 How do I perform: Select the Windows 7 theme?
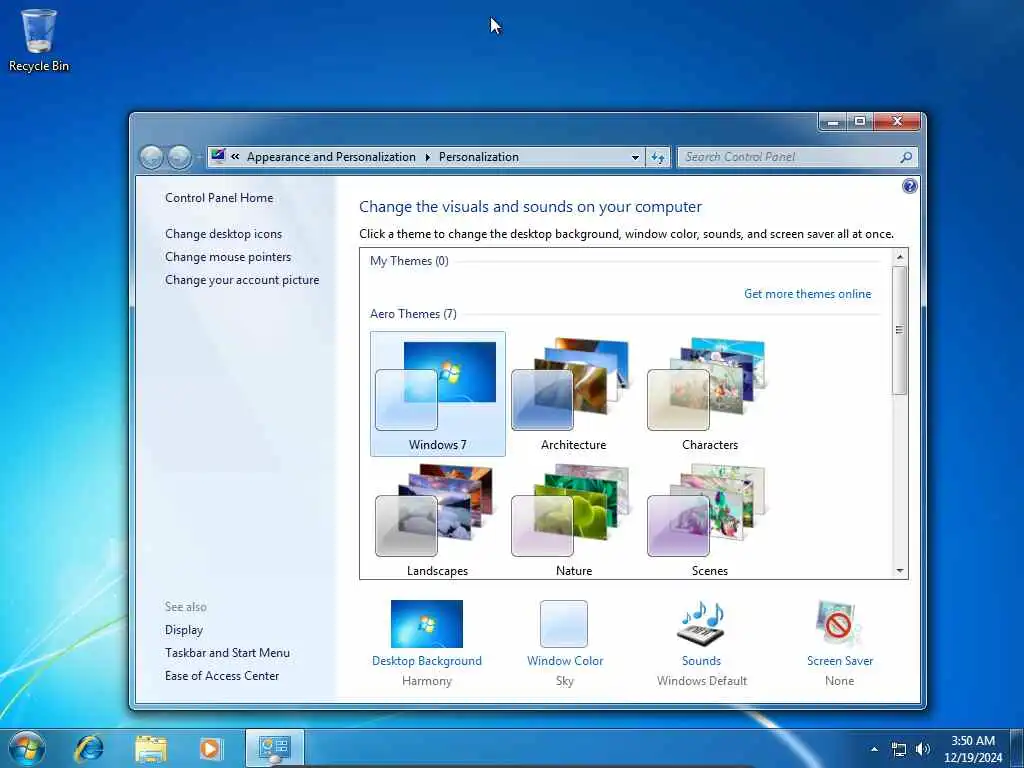(x=438, y=393)
